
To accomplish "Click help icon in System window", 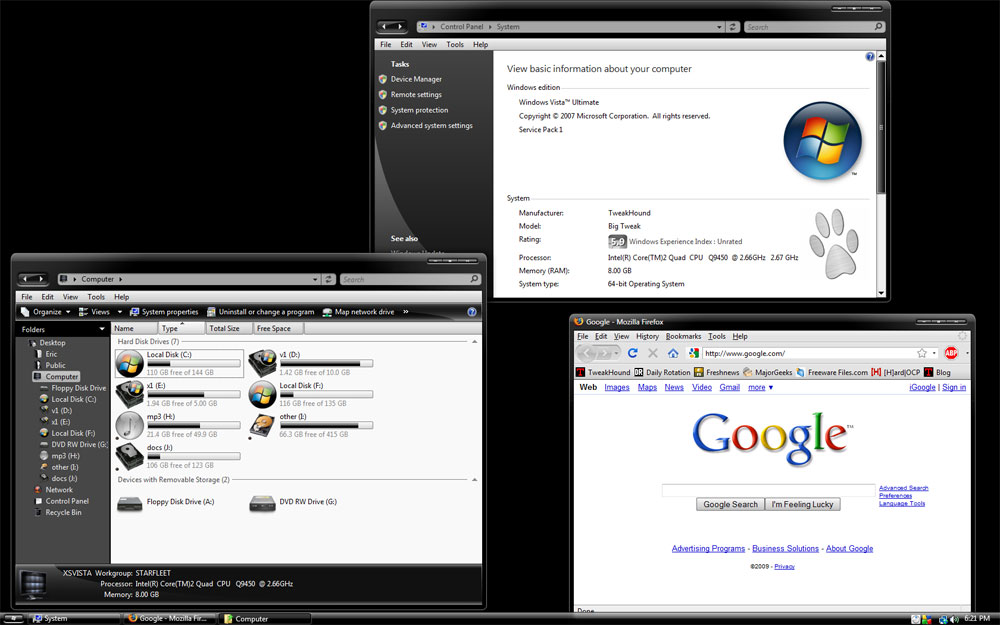I will (870, 57).
